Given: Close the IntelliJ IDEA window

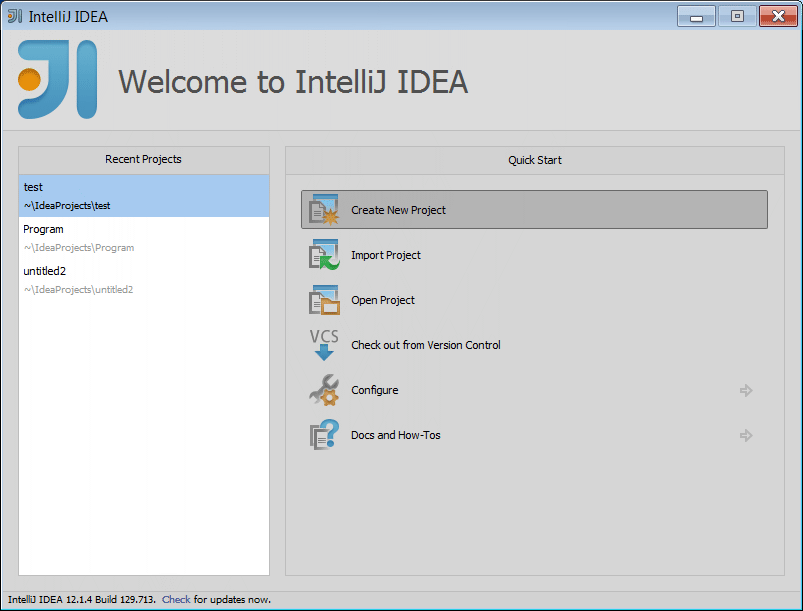Looking at the screenshot, I should click(778, 16).
